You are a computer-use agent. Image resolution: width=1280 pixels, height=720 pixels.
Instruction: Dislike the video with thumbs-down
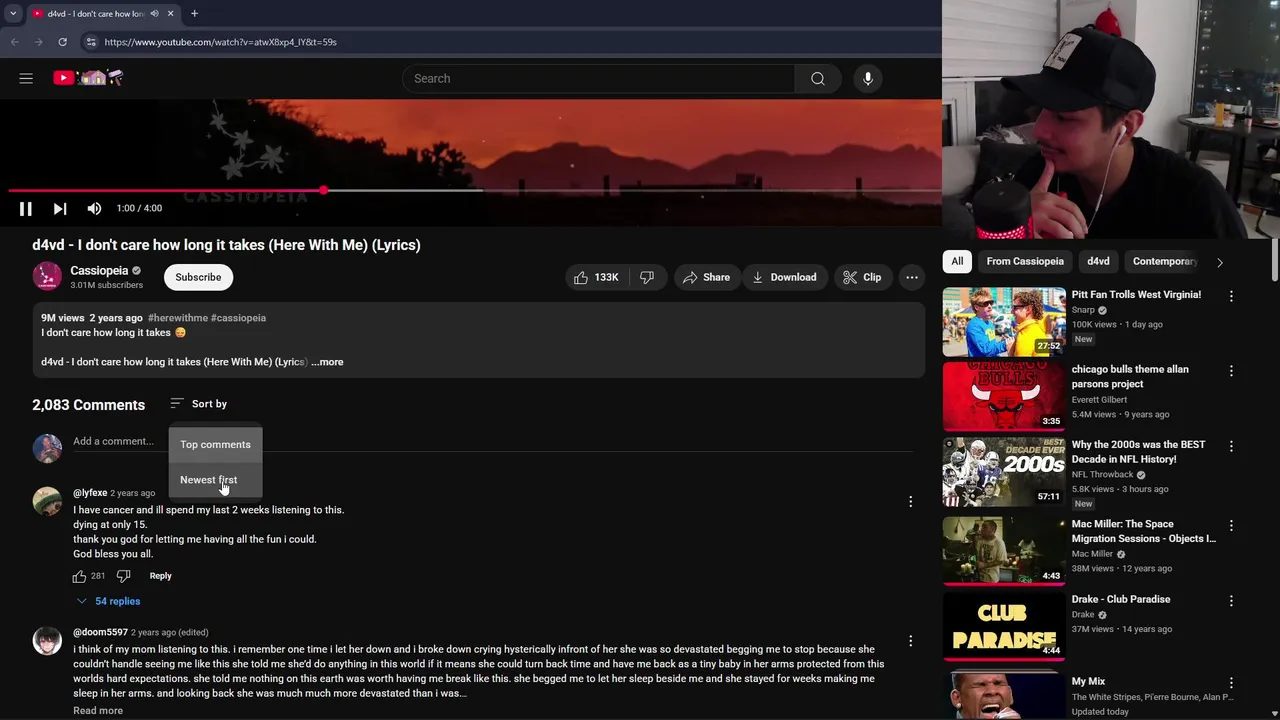click(x=647, y=277)
